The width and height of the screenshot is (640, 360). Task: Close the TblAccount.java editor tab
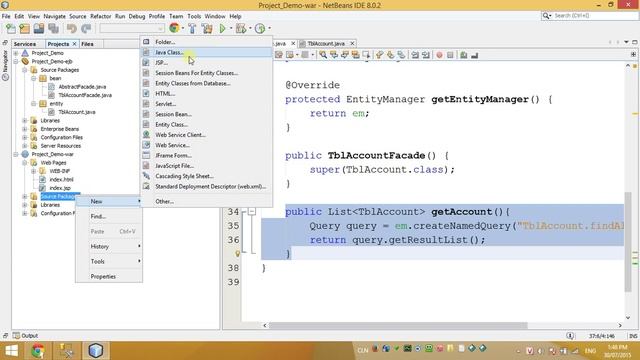352,43
